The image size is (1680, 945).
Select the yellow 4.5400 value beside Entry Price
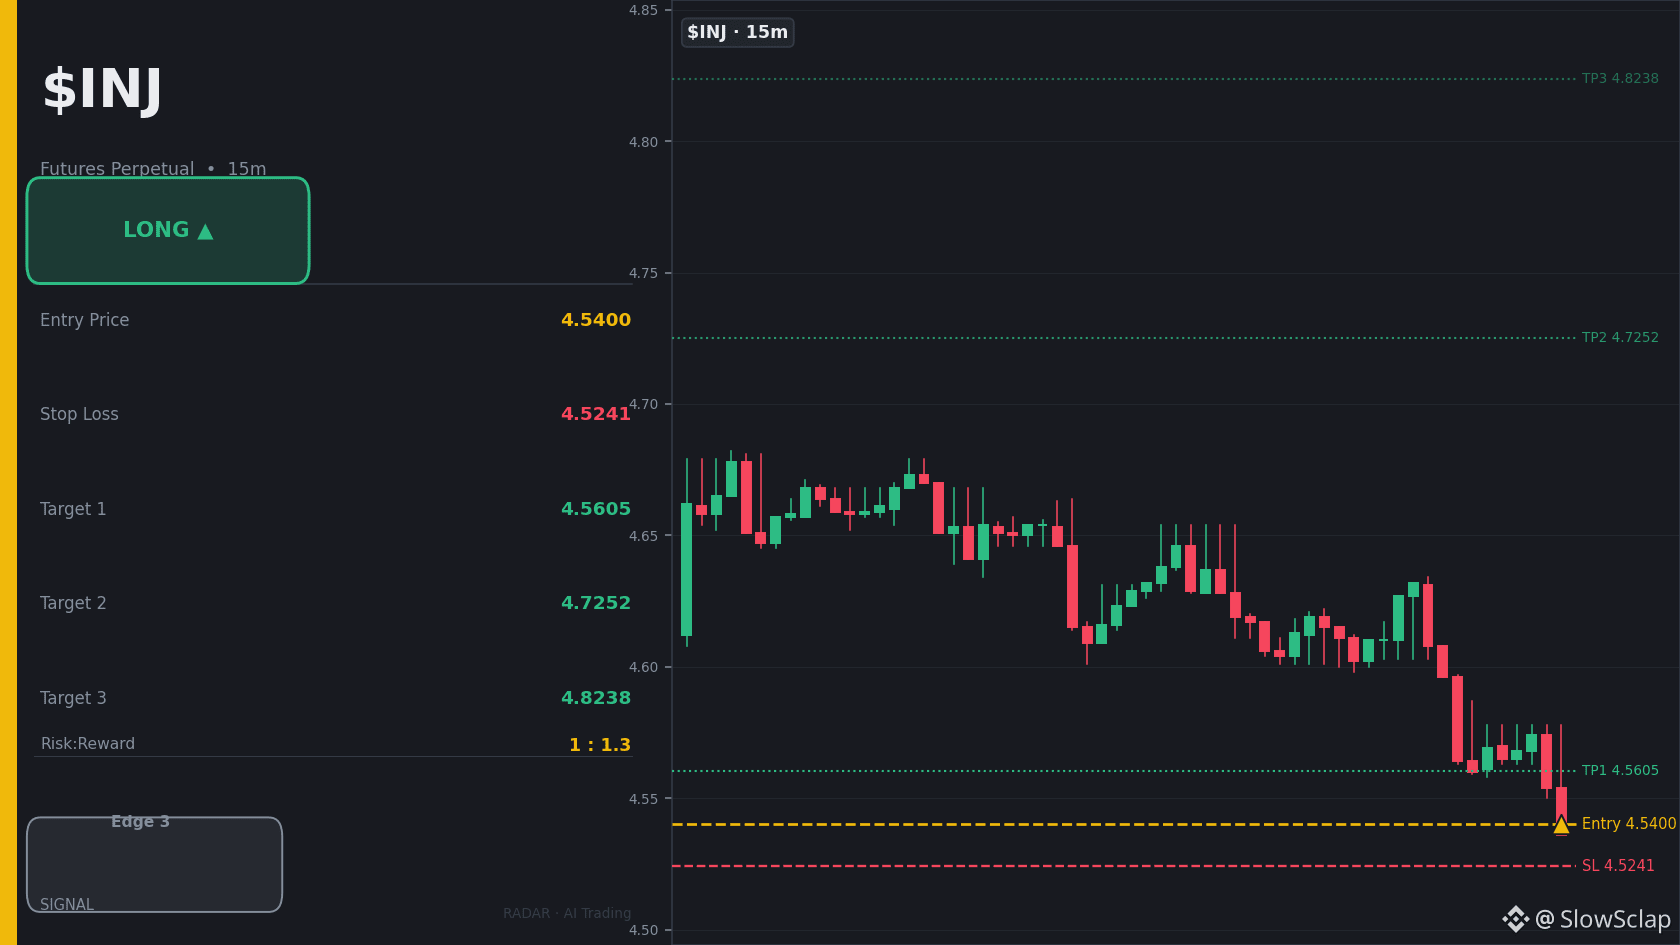coord(596,320)
